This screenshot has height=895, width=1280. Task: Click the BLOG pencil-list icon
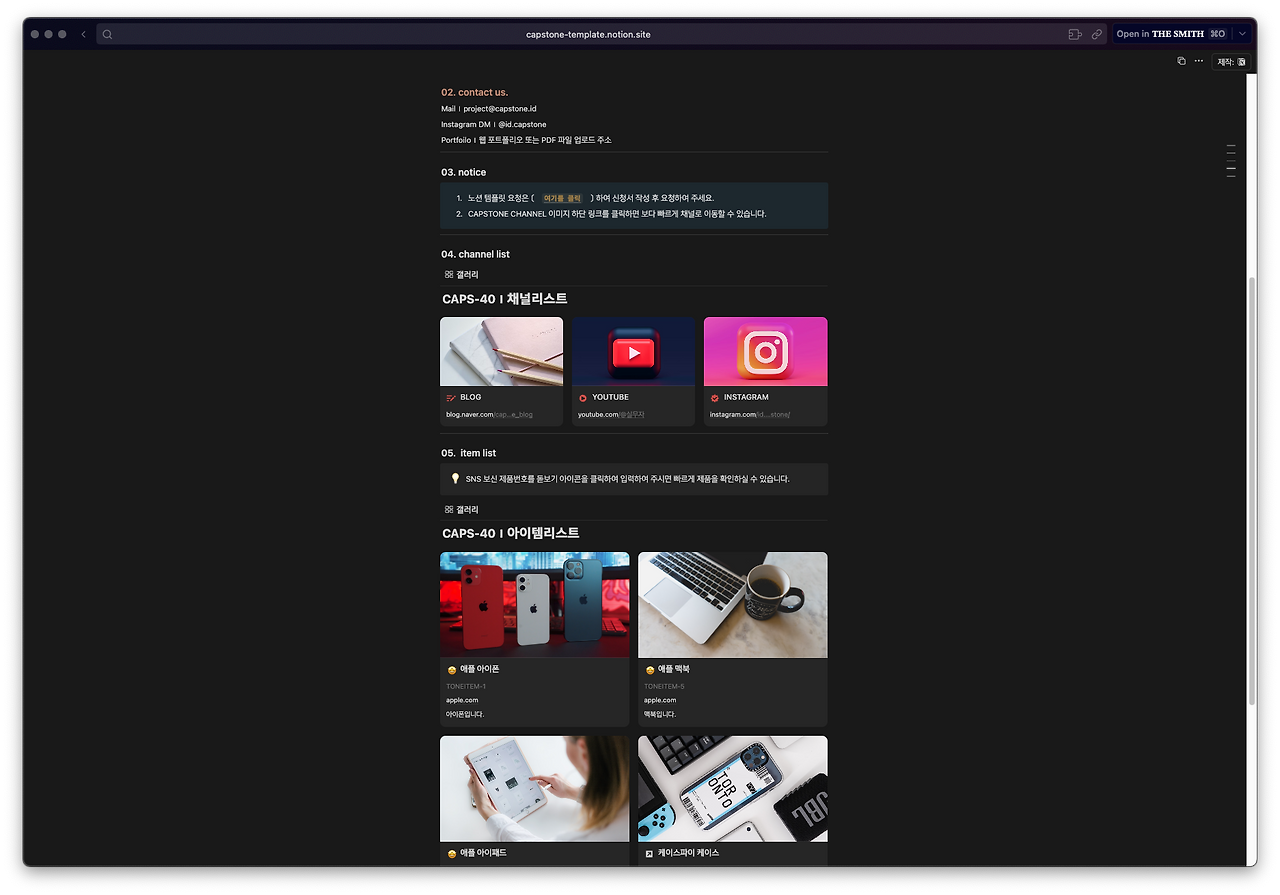click(x=451, y=398)
